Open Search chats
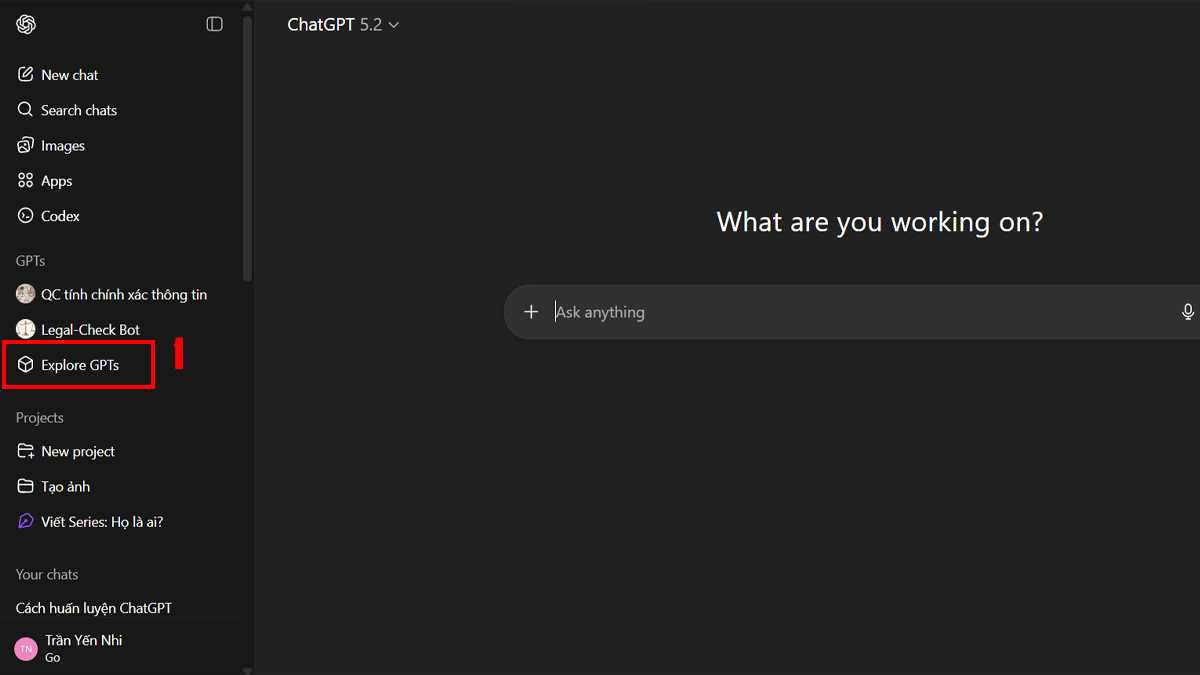Image resolution: width=1200 pixels, height=675 pixels. (x=78, y=110)
